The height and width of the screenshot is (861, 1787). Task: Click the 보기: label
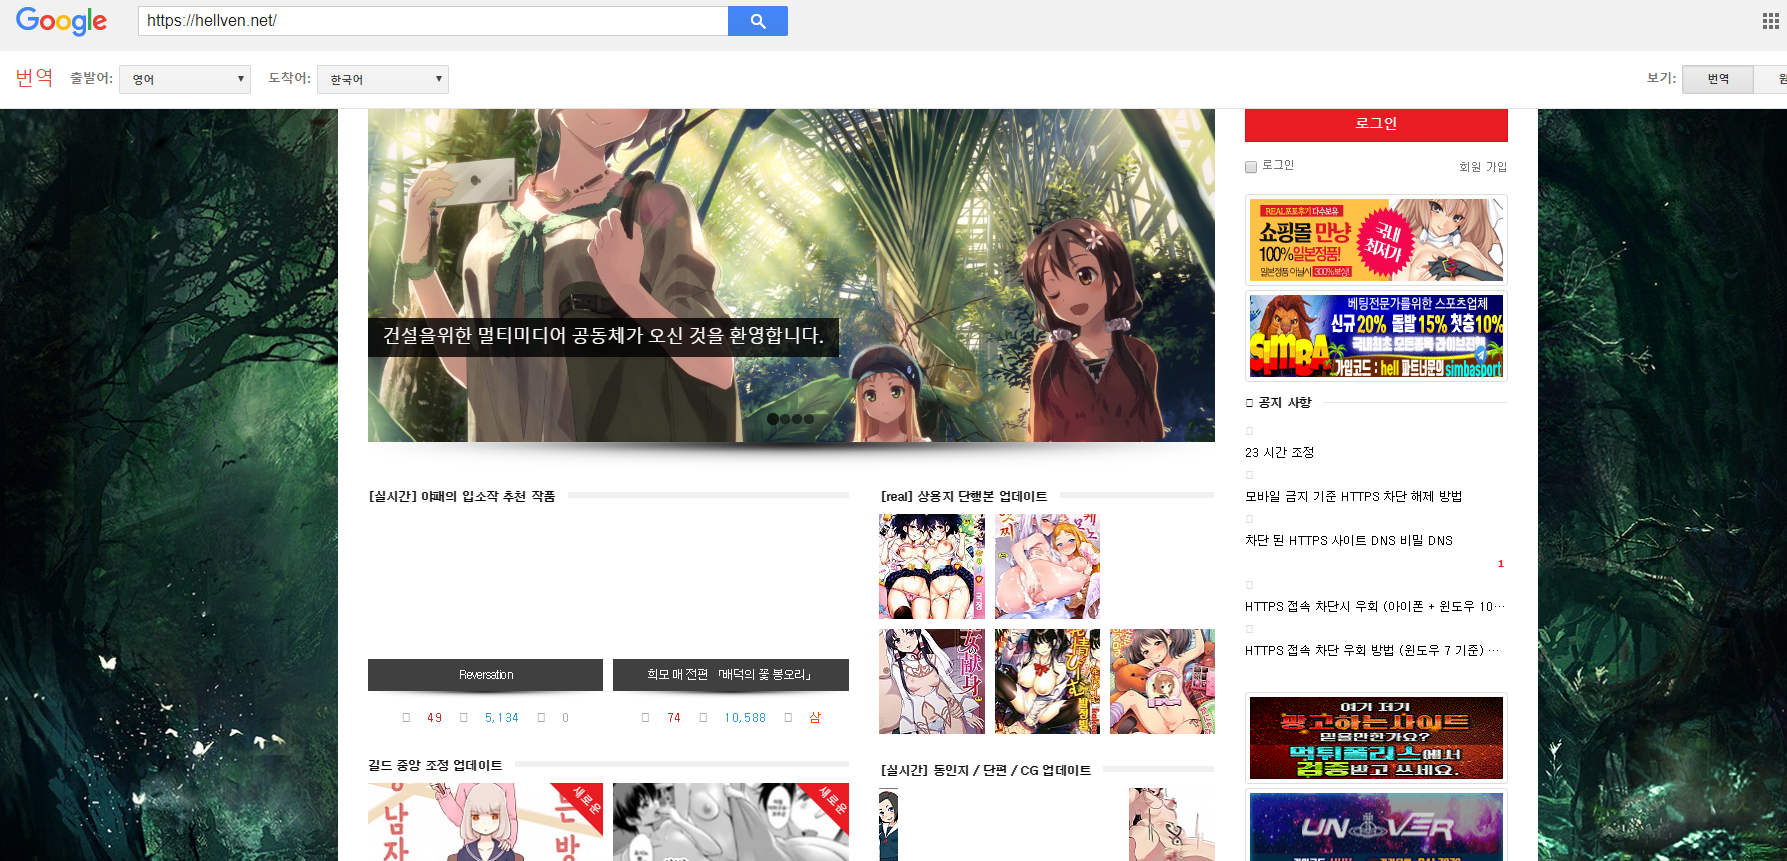(x=1661, y=78)
